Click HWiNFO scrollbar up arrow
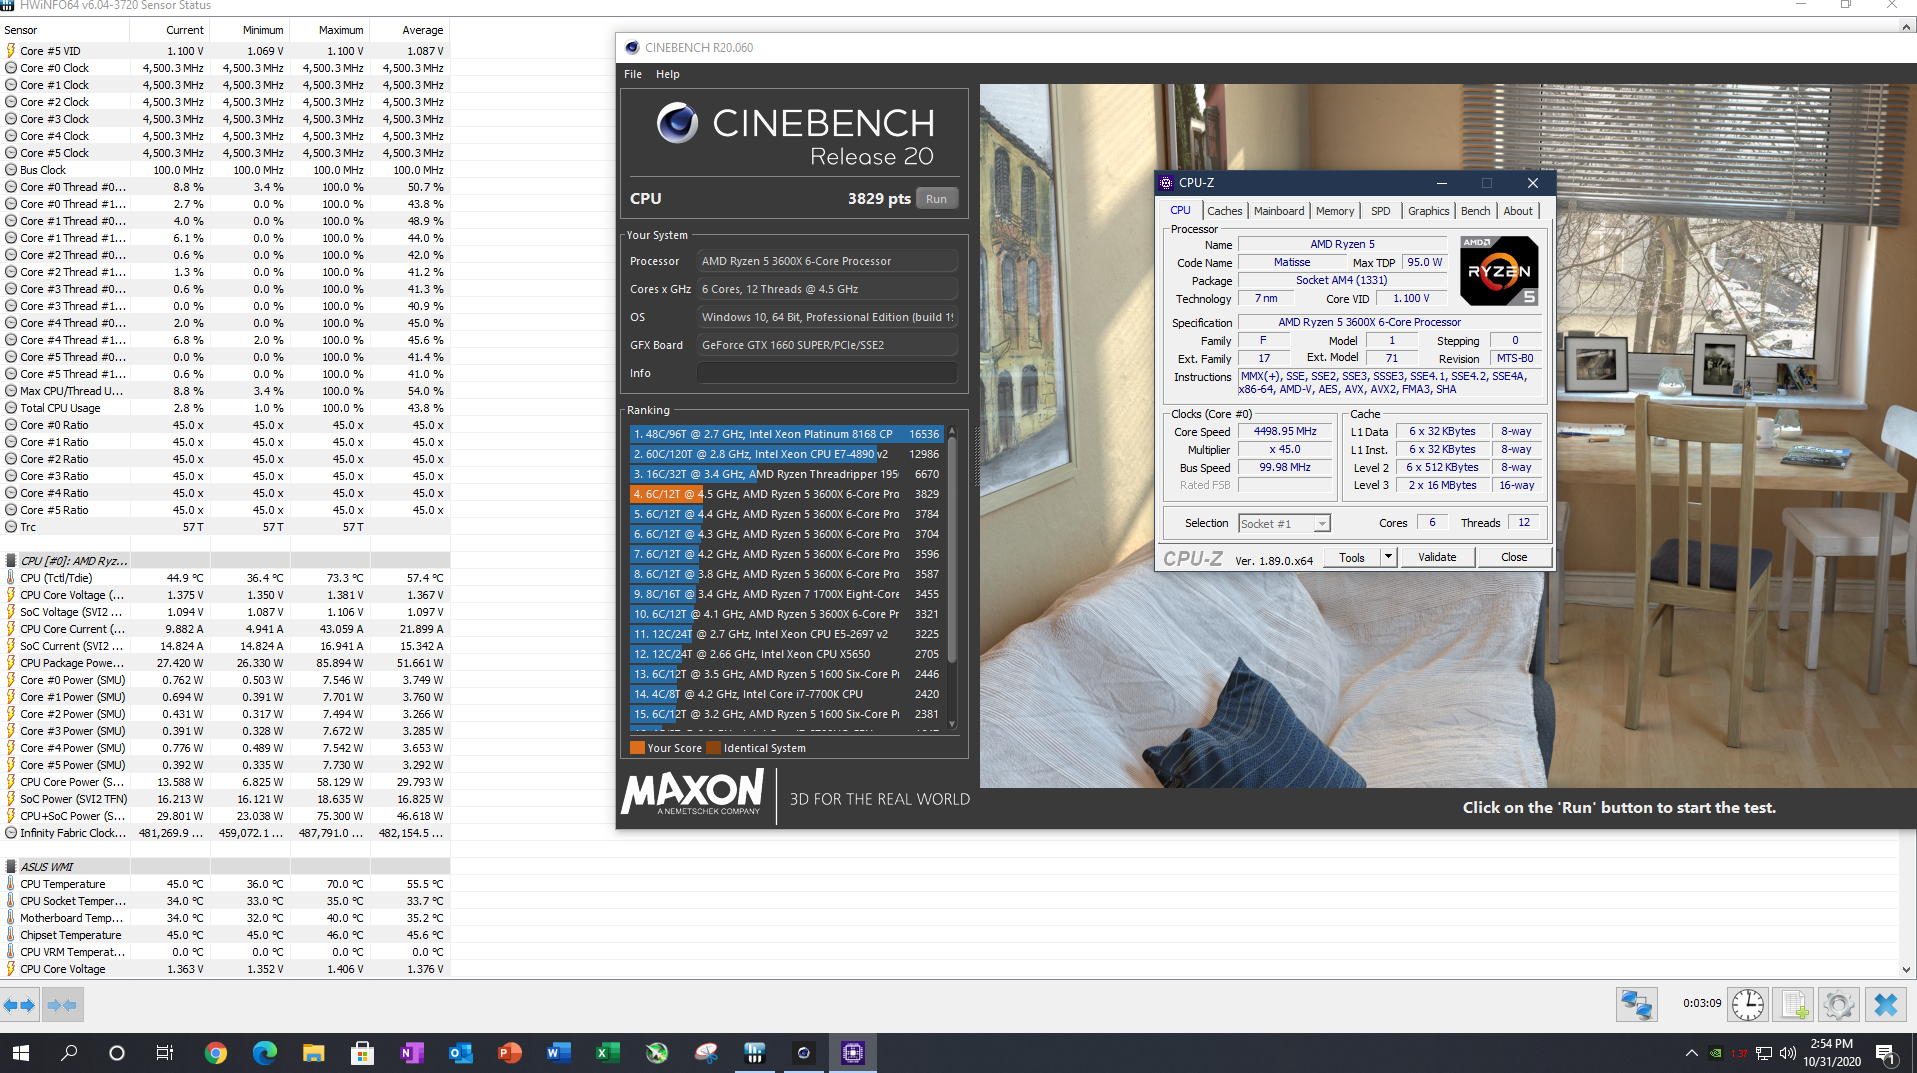The width and height of the screenshot is (1917, 1073). tap(1907, 26)
